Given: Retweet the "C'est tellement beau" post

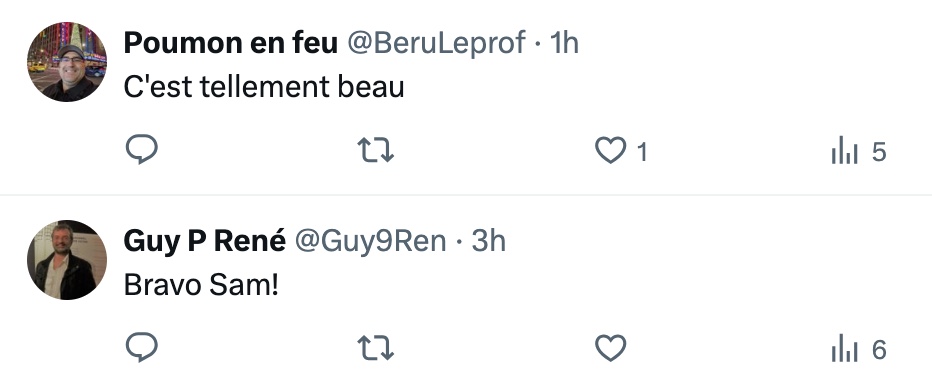Looking at the screenshot, I should (x=376, y=150).
